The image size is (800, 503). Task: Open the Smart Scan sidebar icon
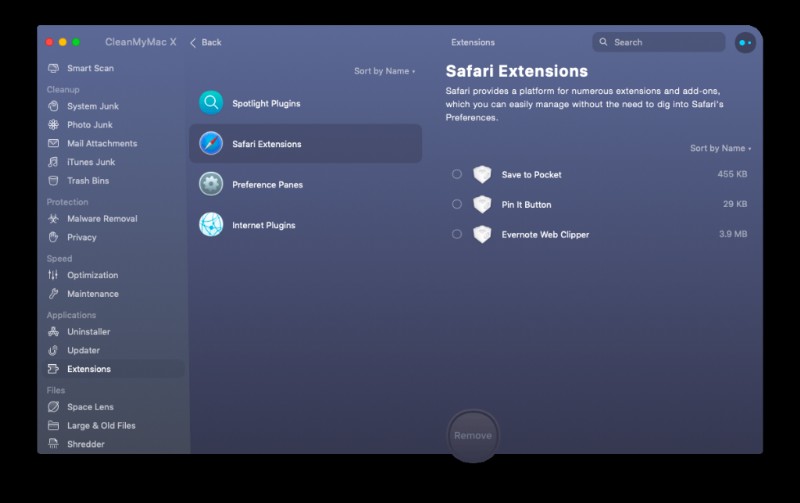(x=53, y=68)
